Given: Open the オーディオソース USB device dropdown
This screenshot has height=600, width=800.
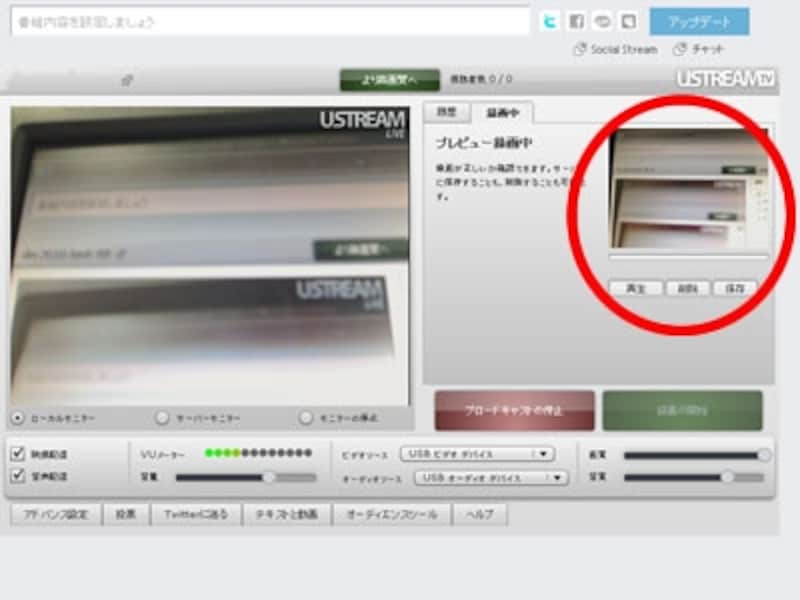Looking at the screenshot, I should (491, 478).
